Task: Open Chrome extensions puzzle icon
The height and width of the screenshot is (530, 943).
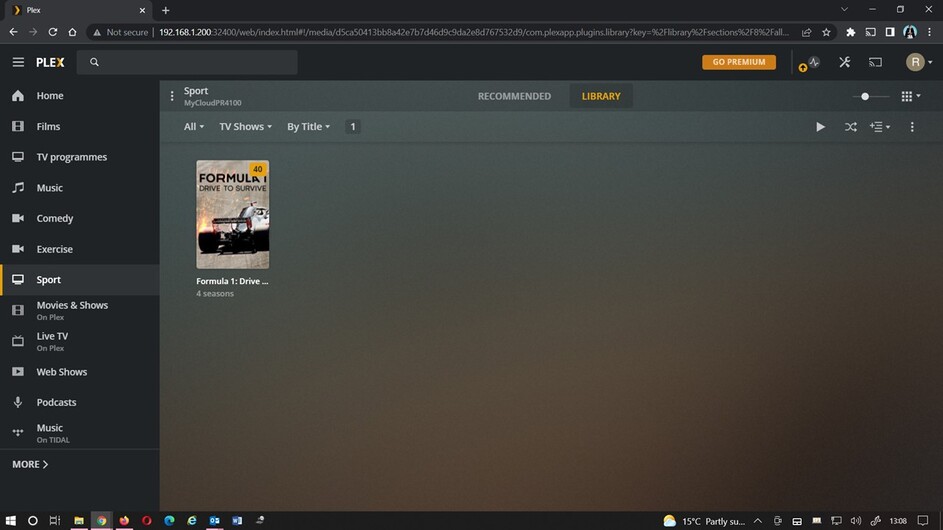Action: [x=850, y=32]
